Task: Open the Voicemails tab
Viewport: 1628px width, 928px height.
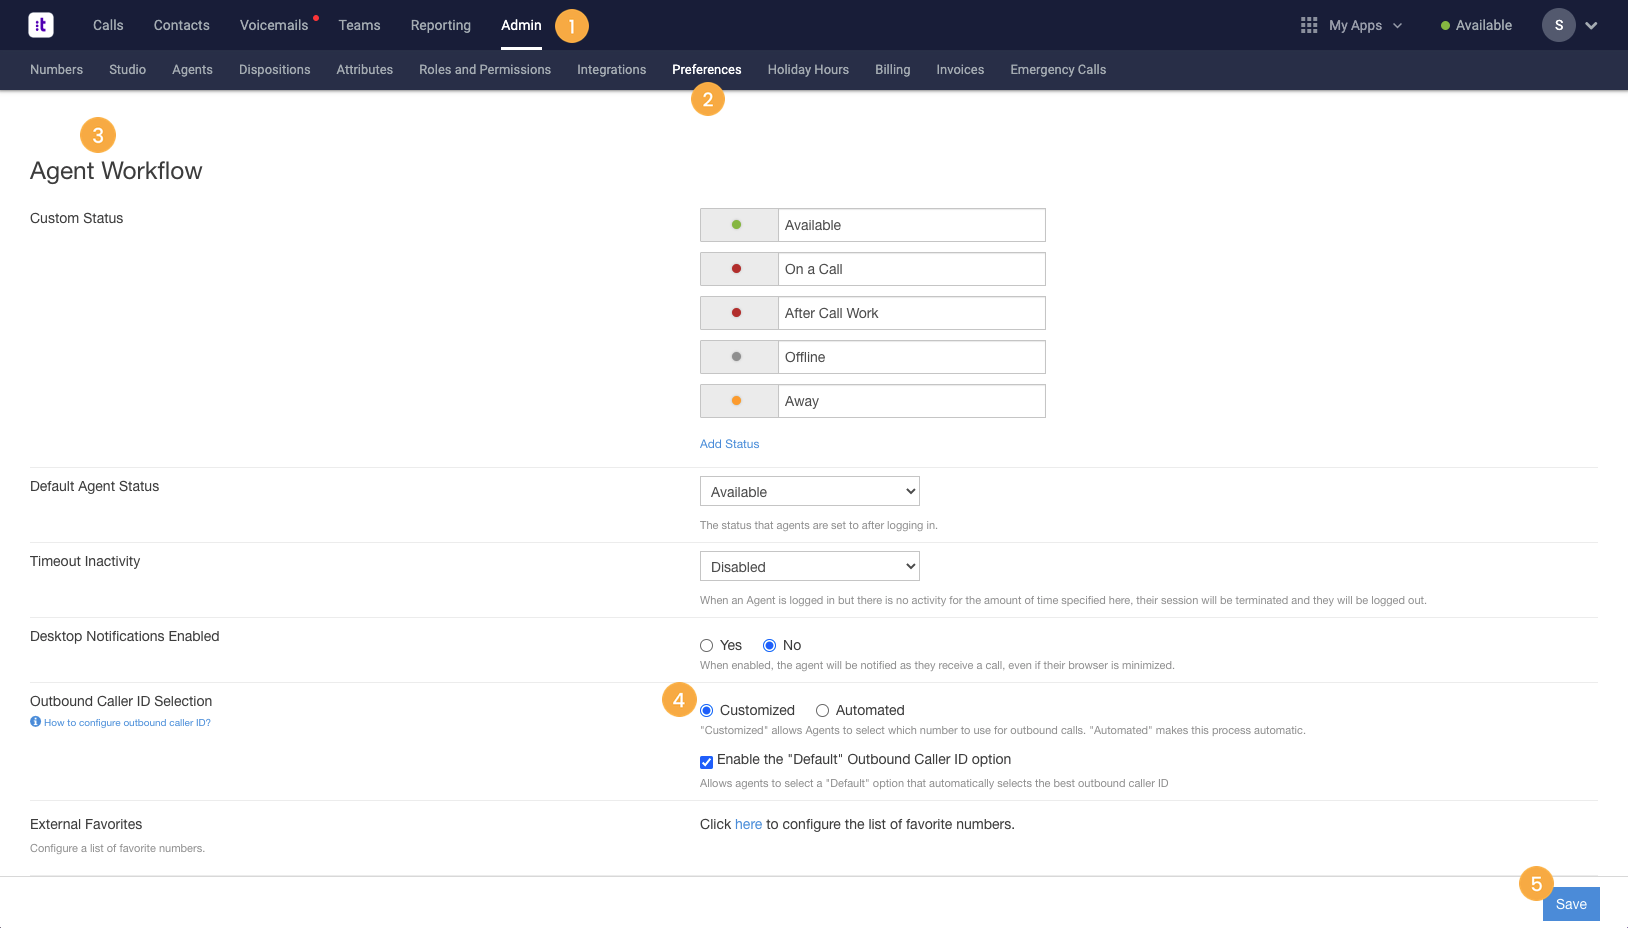Action: coord(274,25)
